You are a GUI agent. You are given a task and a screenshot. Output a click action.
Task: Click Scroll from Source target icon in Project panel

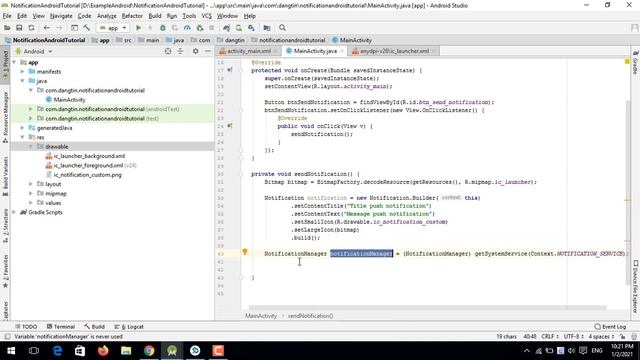(168, 51)
